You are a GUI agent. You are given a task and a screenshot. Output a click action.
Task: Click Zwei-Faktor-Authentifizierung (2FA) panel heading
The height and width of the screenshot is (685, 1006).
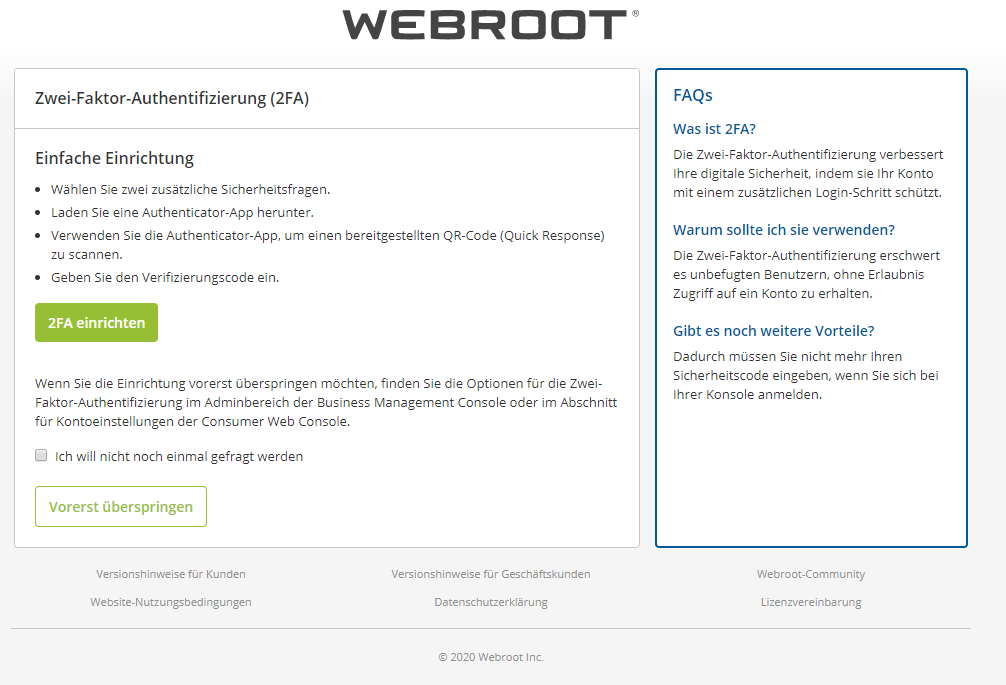click(x=172, y=98)
